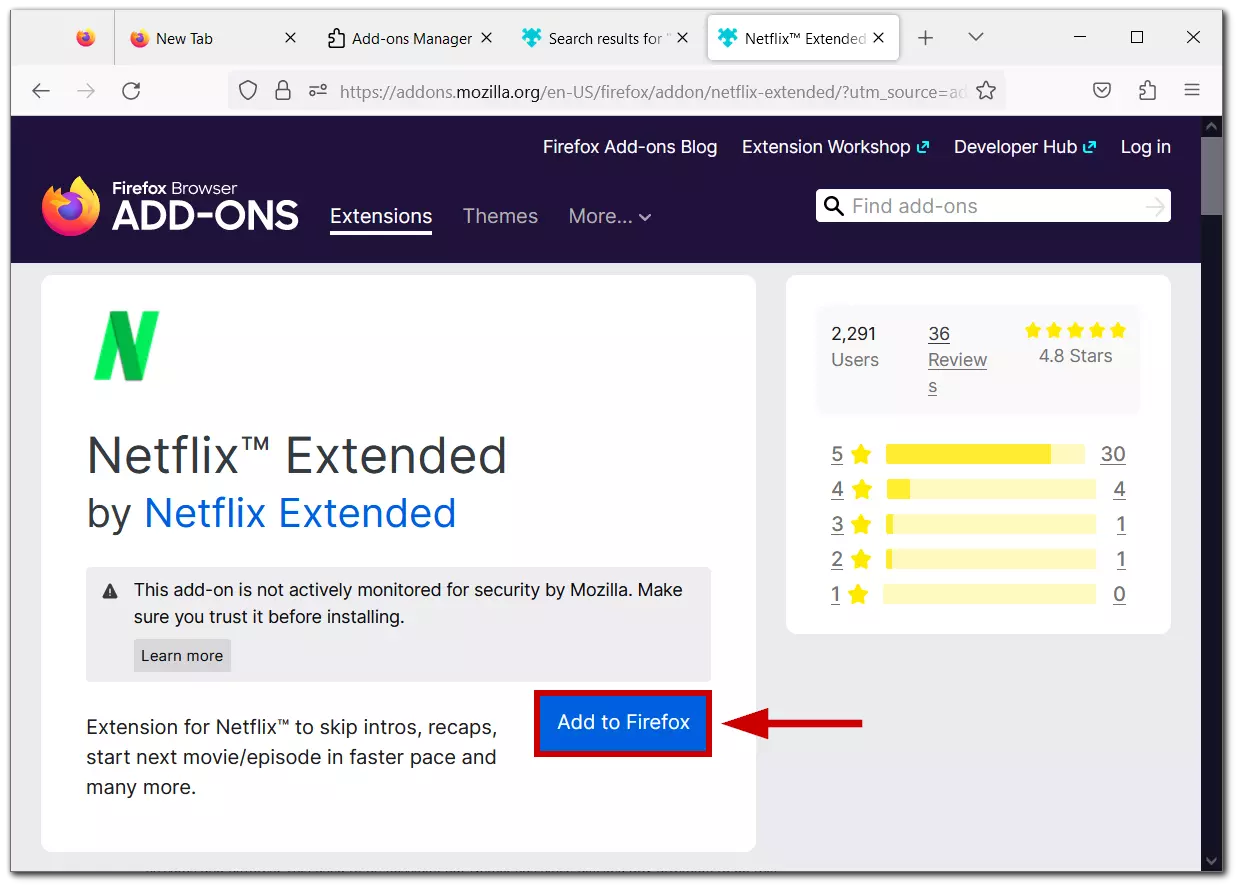Expand the List all tabs chevron

976,38
